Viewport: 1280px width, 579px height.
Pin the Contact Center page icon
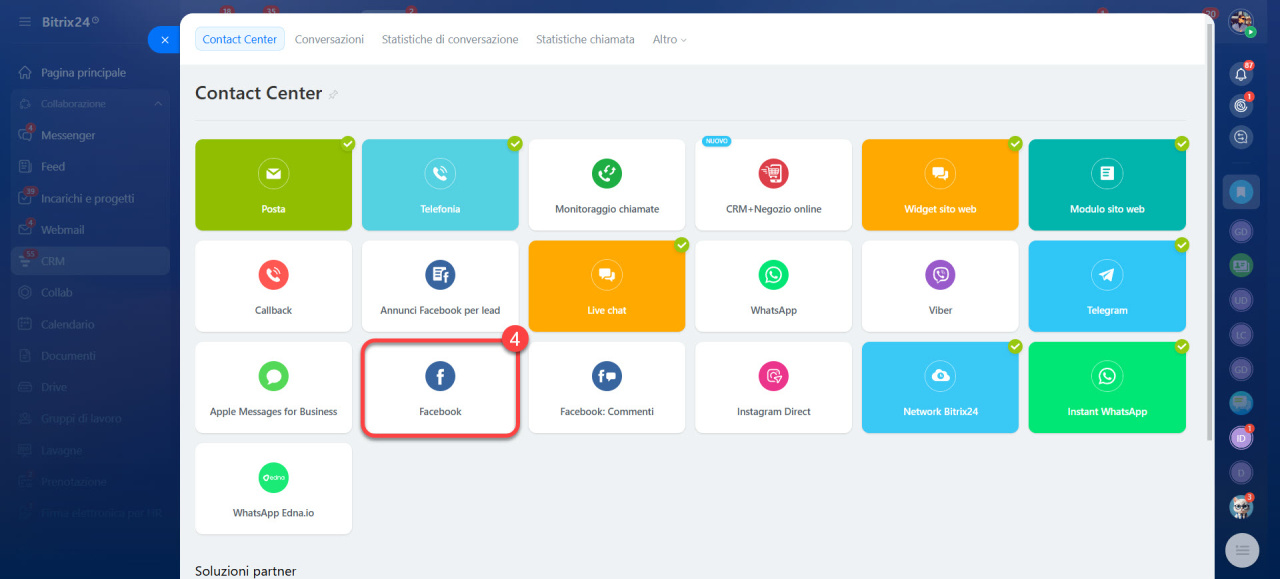[x=334, y=94]
